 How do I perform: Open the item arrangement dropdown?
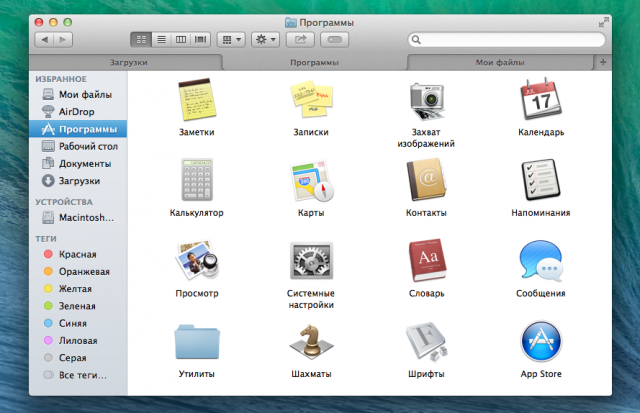(231, 40)
